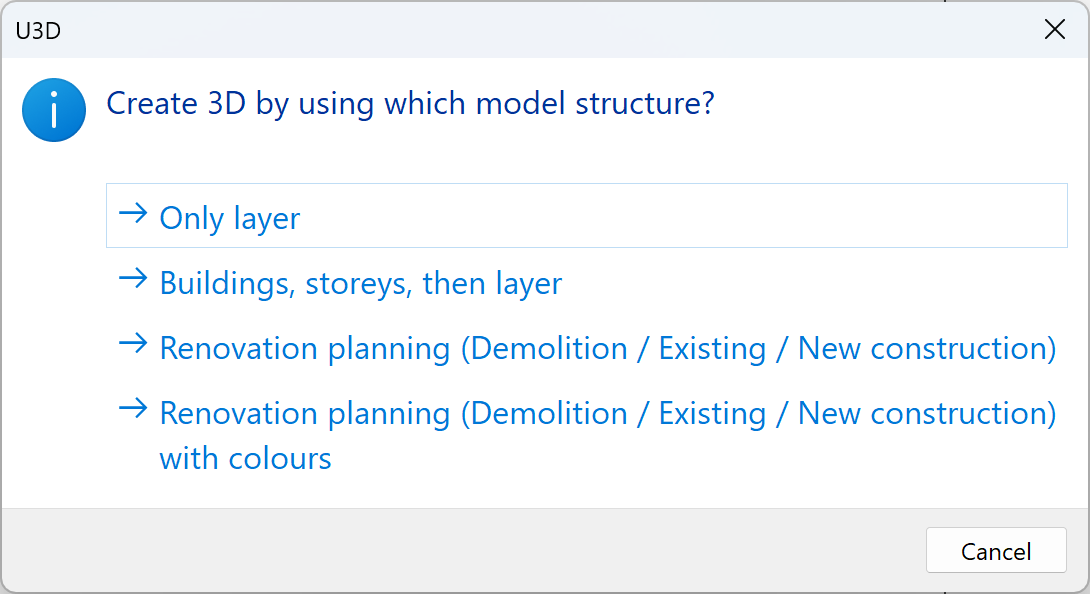
Task: Click the gray footer bar of the dialog
Action: 400,551
